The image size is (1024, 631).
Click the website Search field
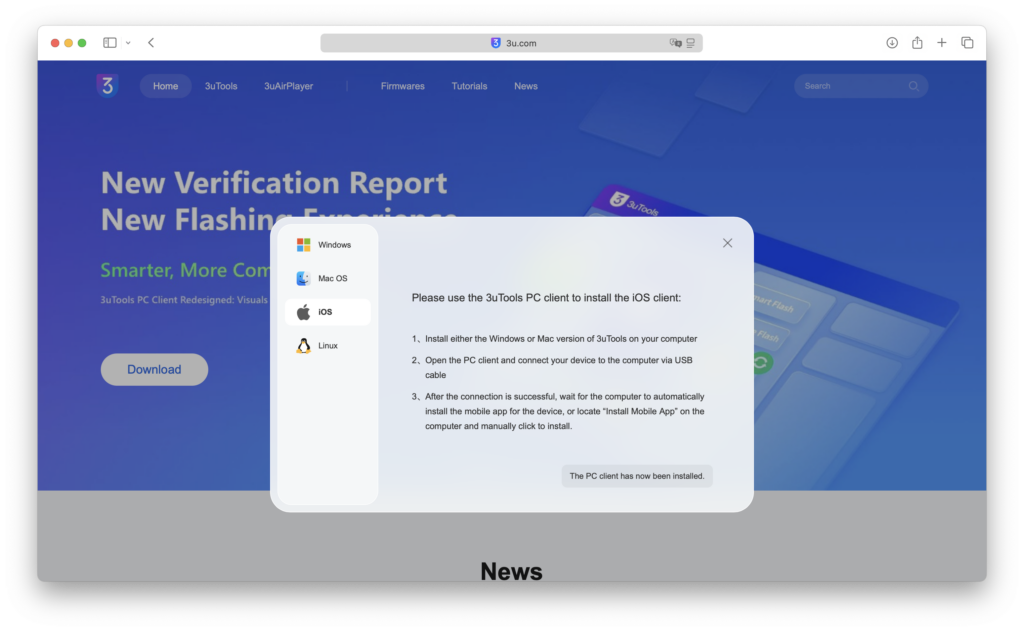click(x=861, y=86)
